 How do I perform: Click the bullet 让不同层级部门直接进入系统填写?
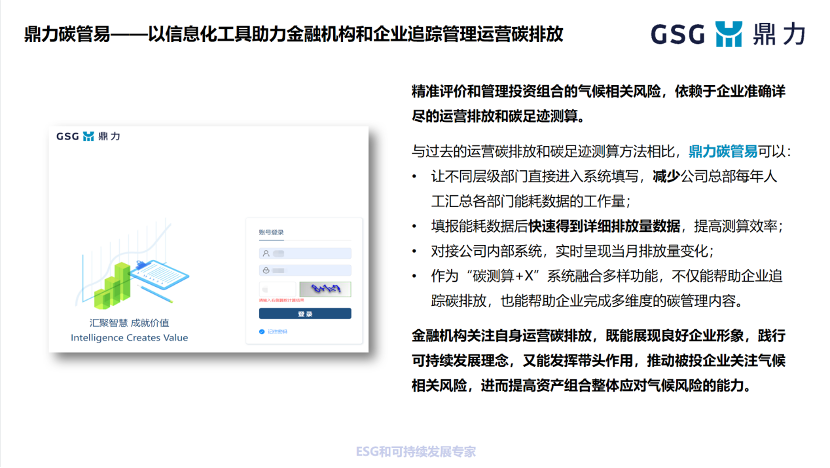[604, 189]
